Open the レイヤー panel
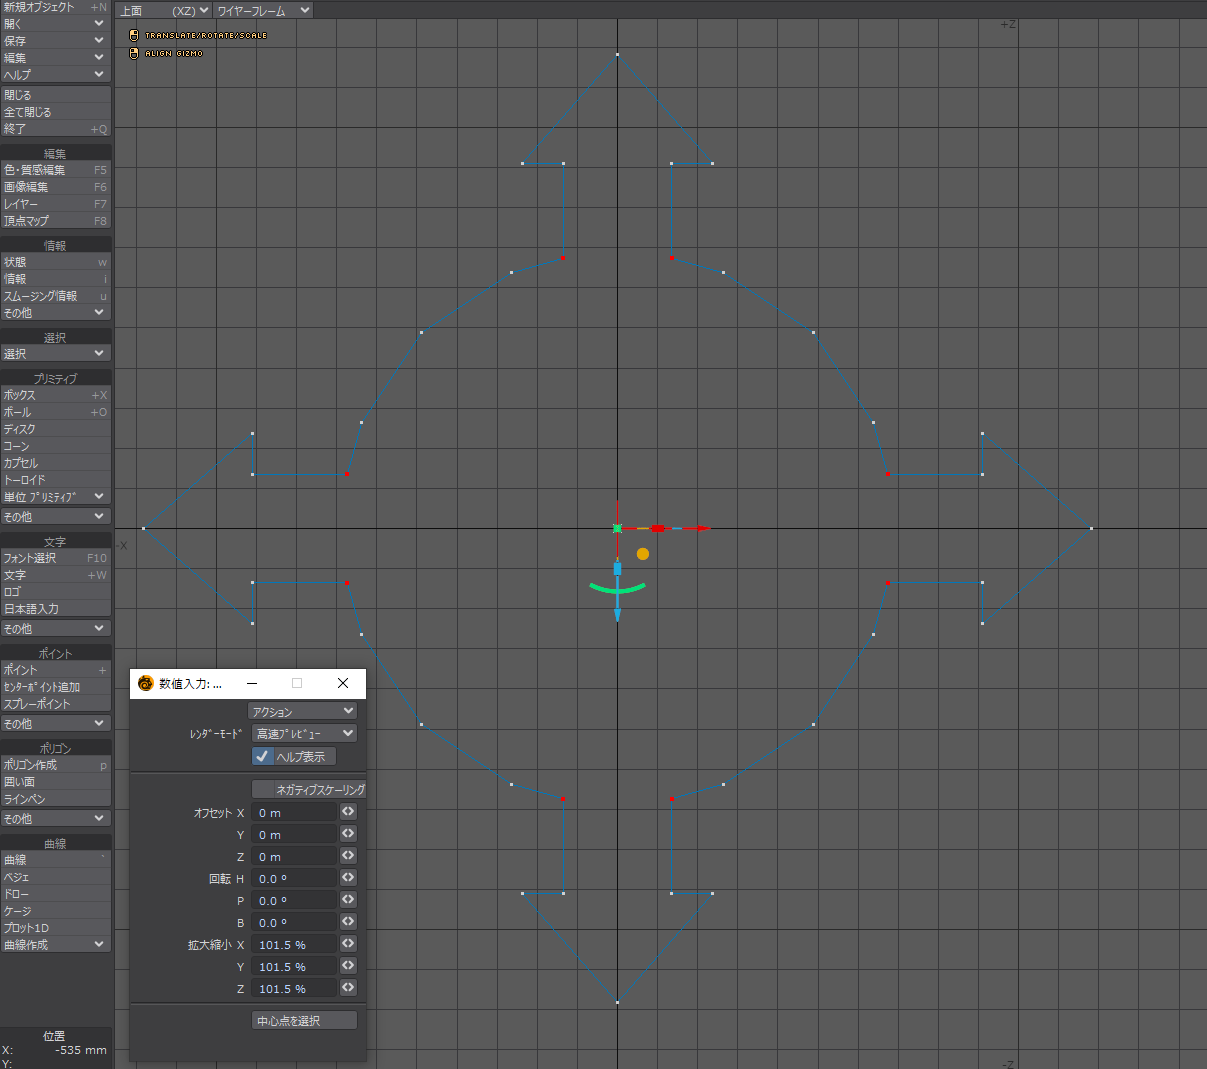This screenshot has width=1207, height=1069. pos(55,204)
